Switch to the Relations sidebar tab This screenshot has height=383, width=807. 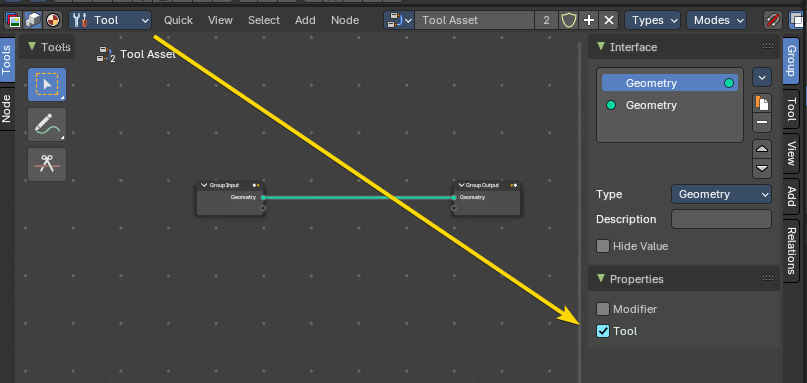pos(792,251)
